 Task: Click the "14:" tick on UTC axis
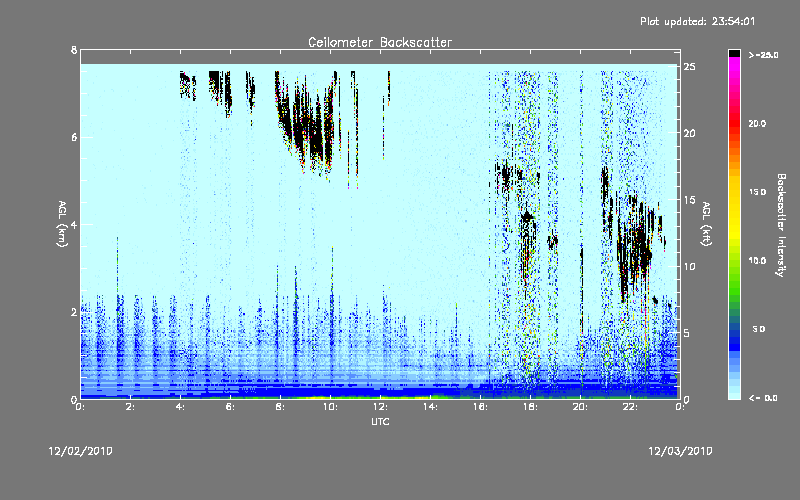coord(430,407)
